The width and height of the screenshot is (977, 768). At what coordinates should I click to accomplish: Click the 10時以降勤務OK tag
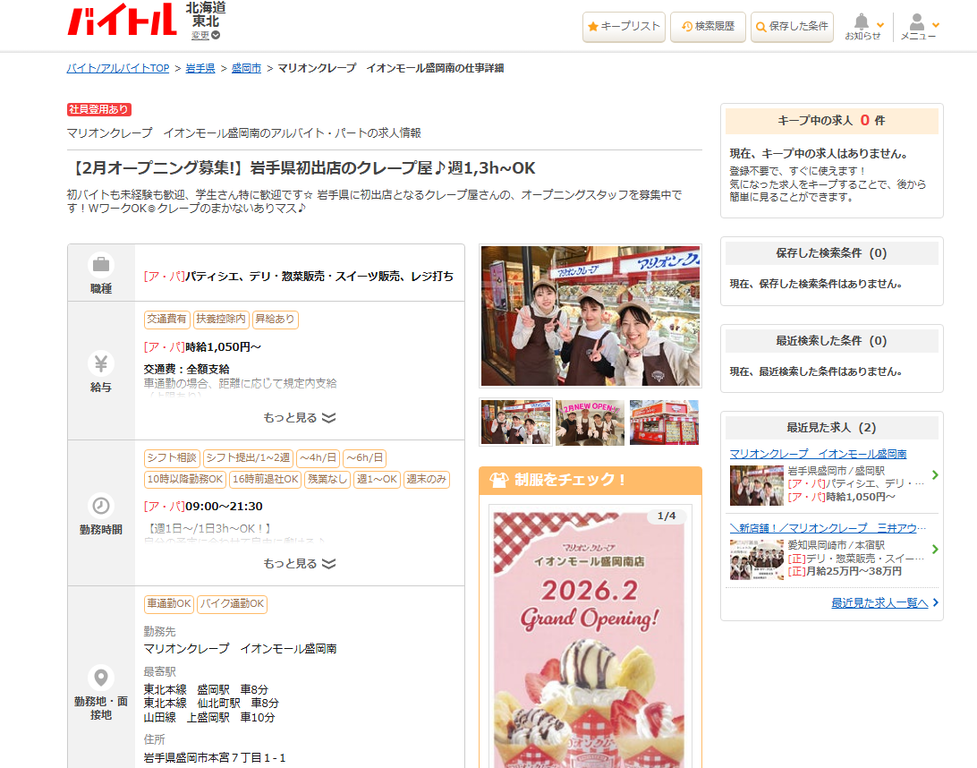click(184, 480)
